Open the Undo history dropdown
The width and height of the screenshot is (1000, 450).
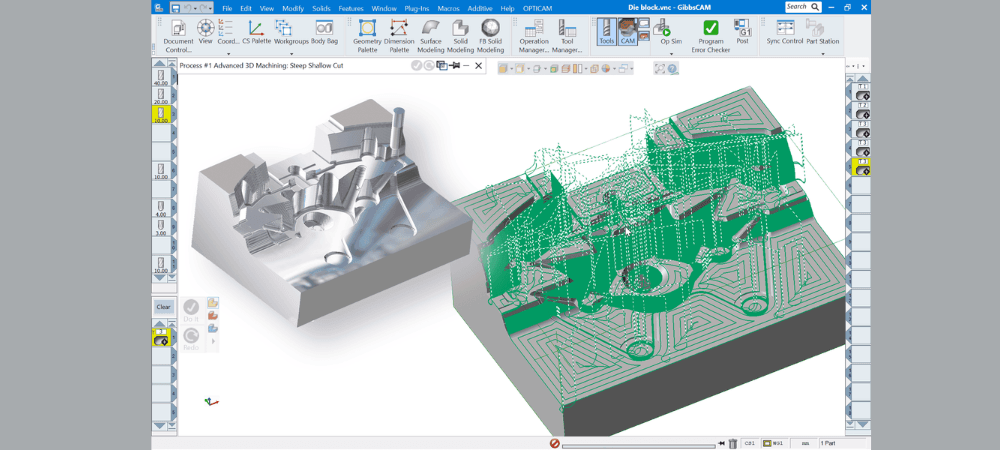point(195,8)
